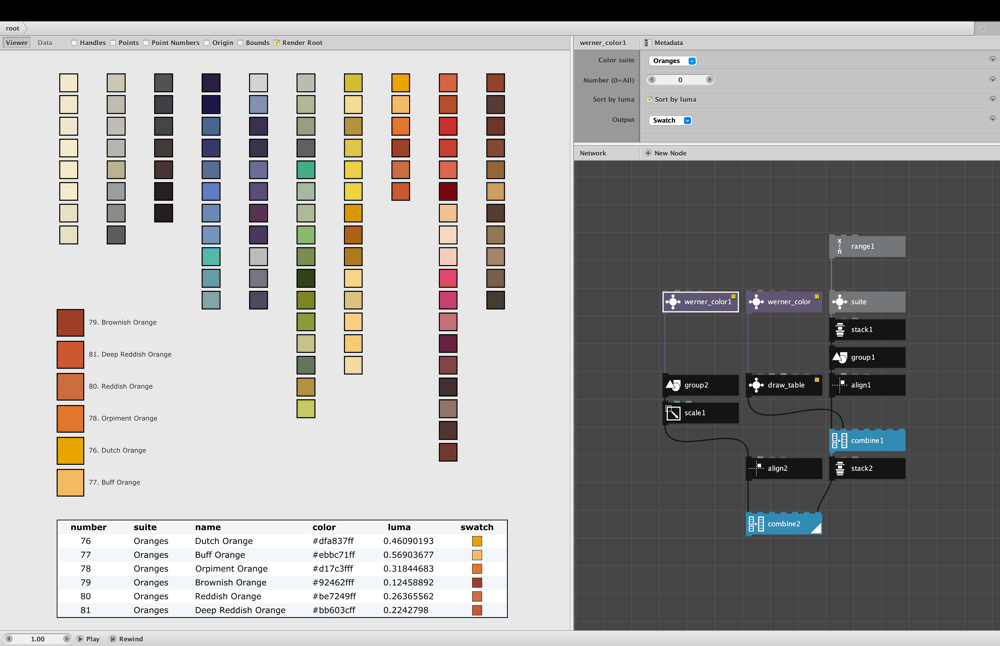Toggle the Point Numbers checkbox
Image resolution: width=1000 pixels, height=646 pixels.
pos(146,43)
